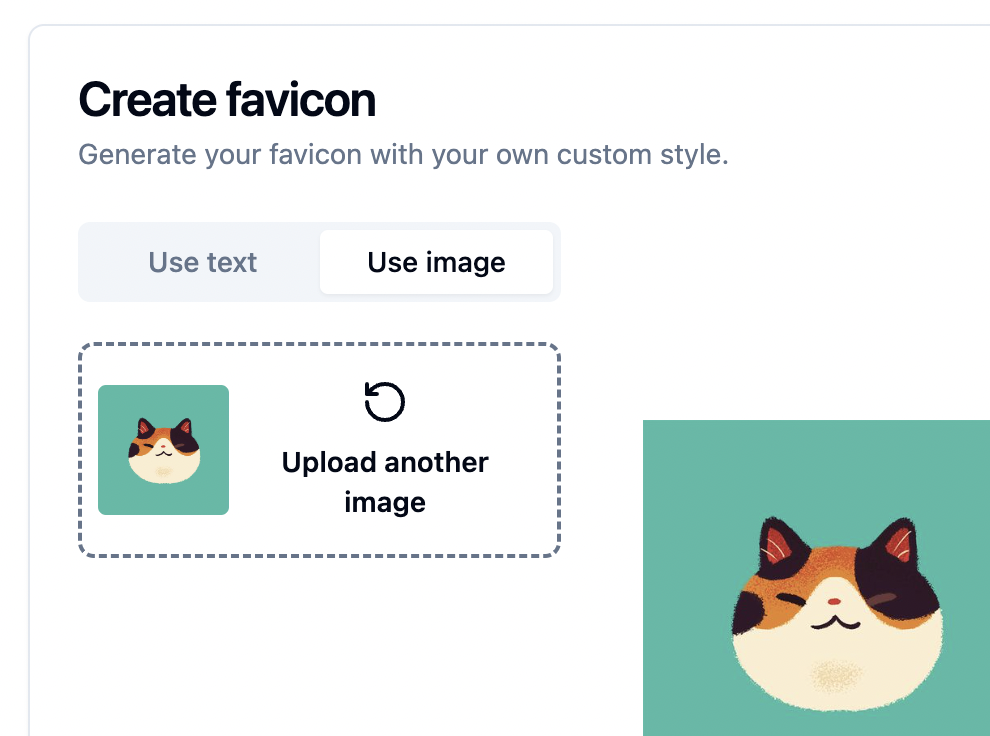
Task: Click inside the dashed upload area
Action: [x=318, y=450]
